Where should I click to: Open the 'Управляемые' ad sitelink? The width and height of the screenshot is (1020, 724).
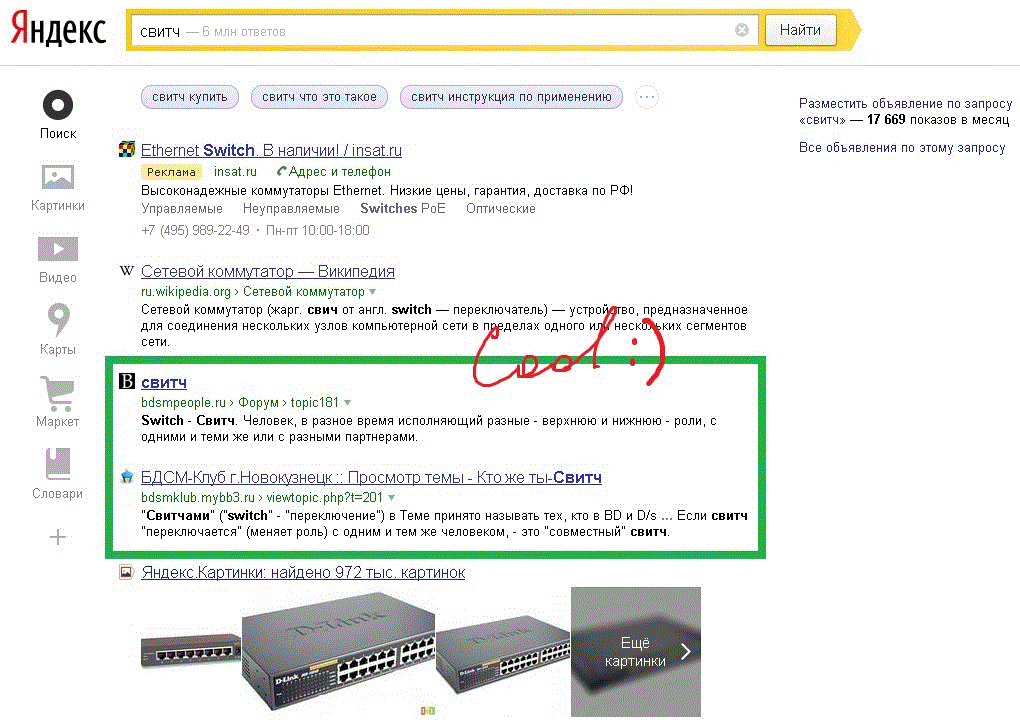click(182, 209)
